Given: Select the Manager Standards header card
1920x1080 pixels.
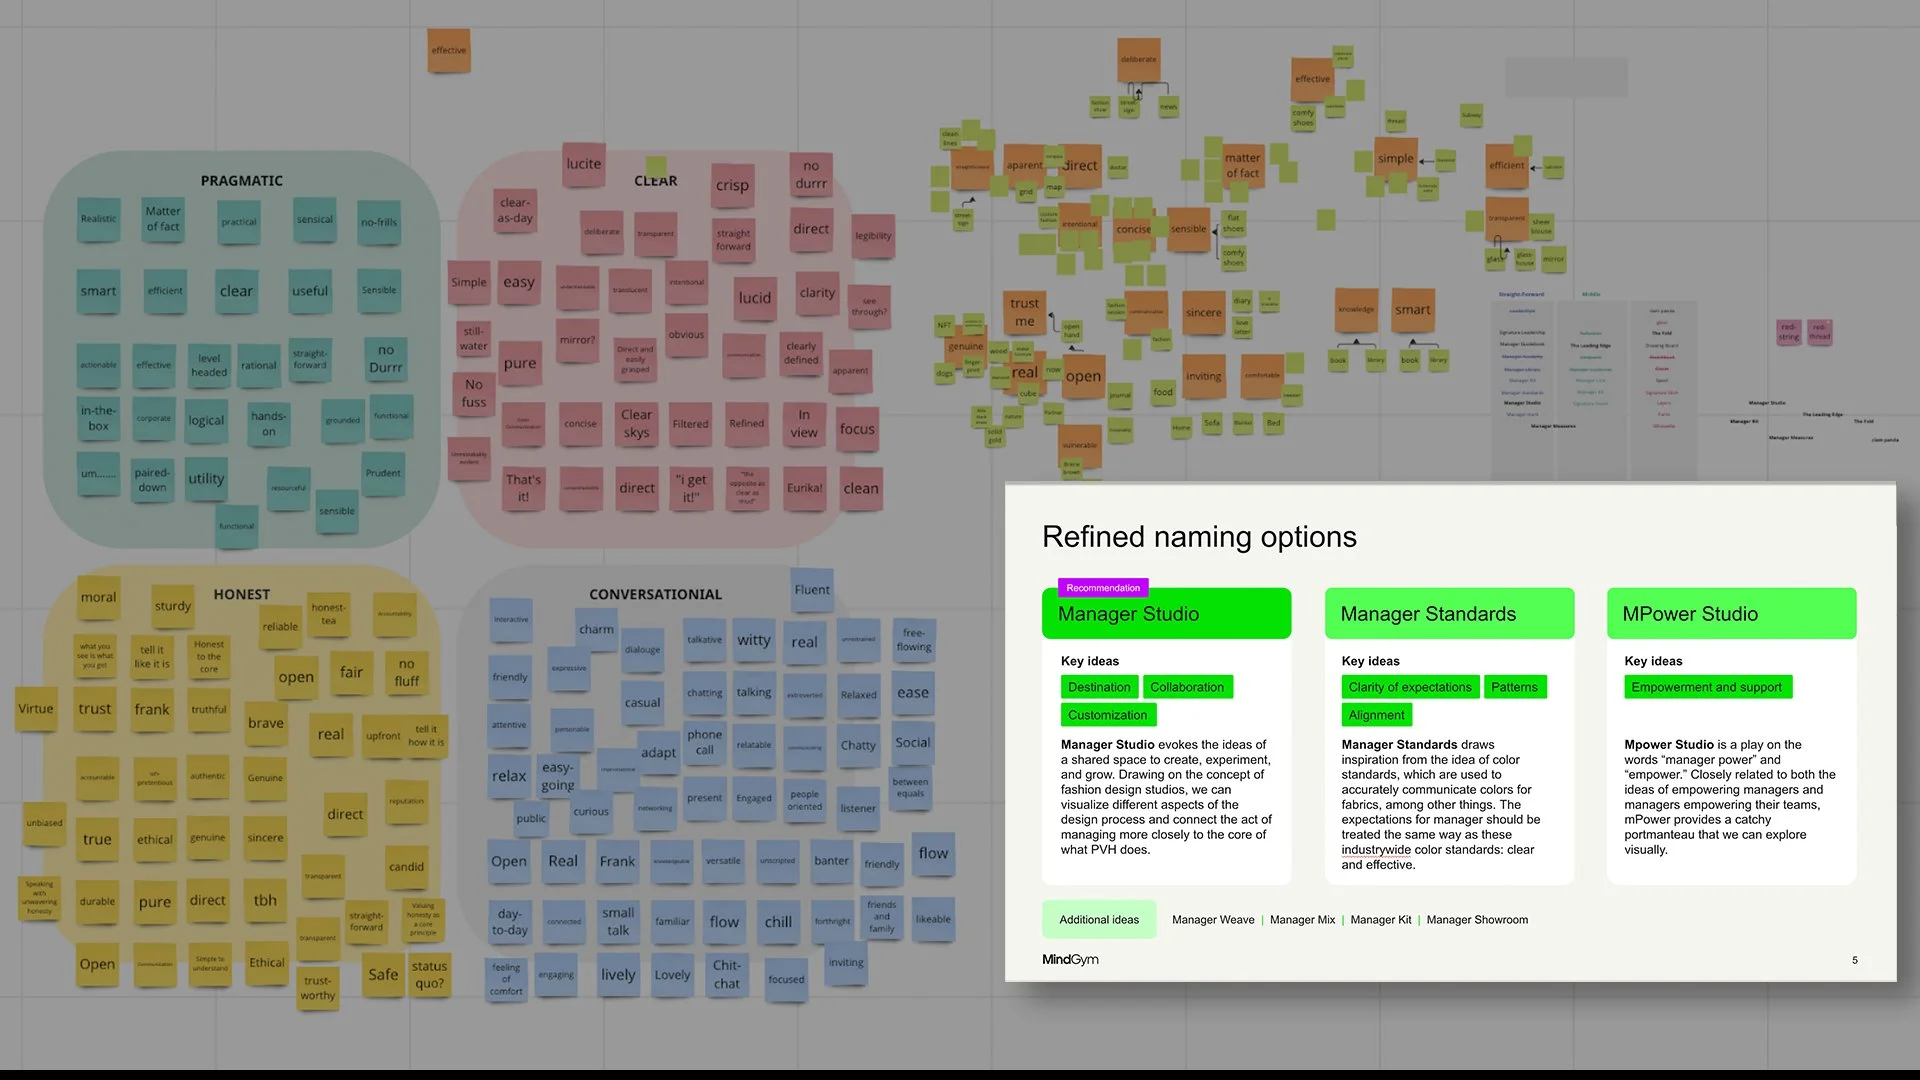Looking at the screenshot, I should pyautogui.click(x=1449, y=614).
